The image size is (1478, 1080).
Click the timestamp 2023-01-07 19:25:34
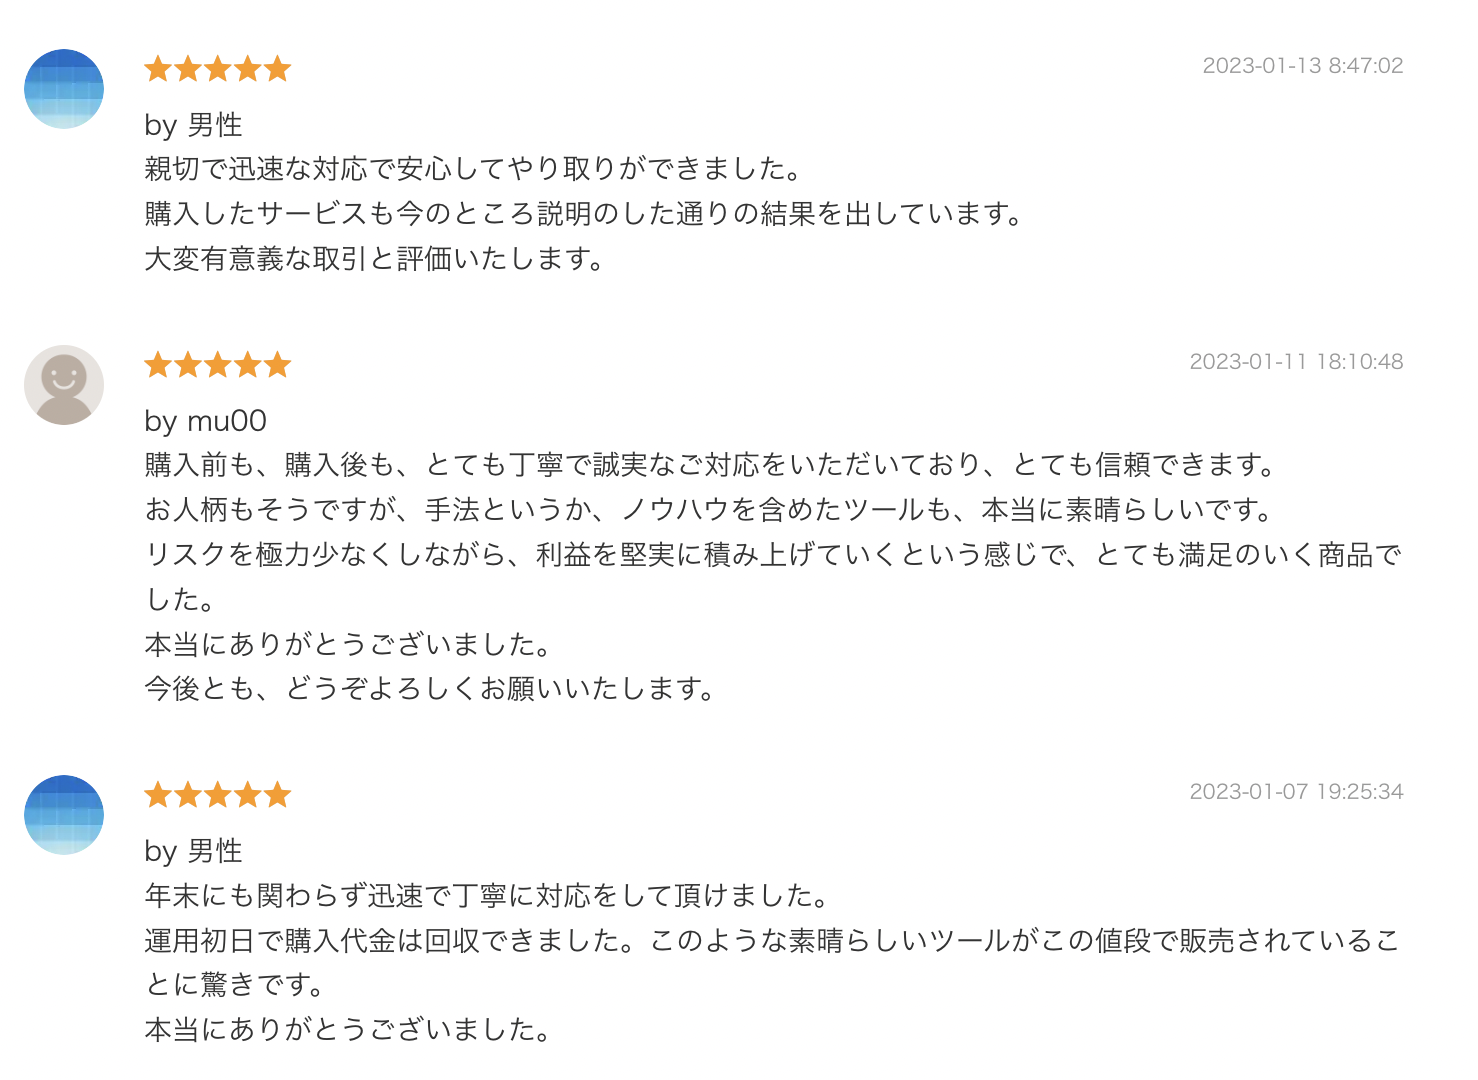tap(1296, 792)
